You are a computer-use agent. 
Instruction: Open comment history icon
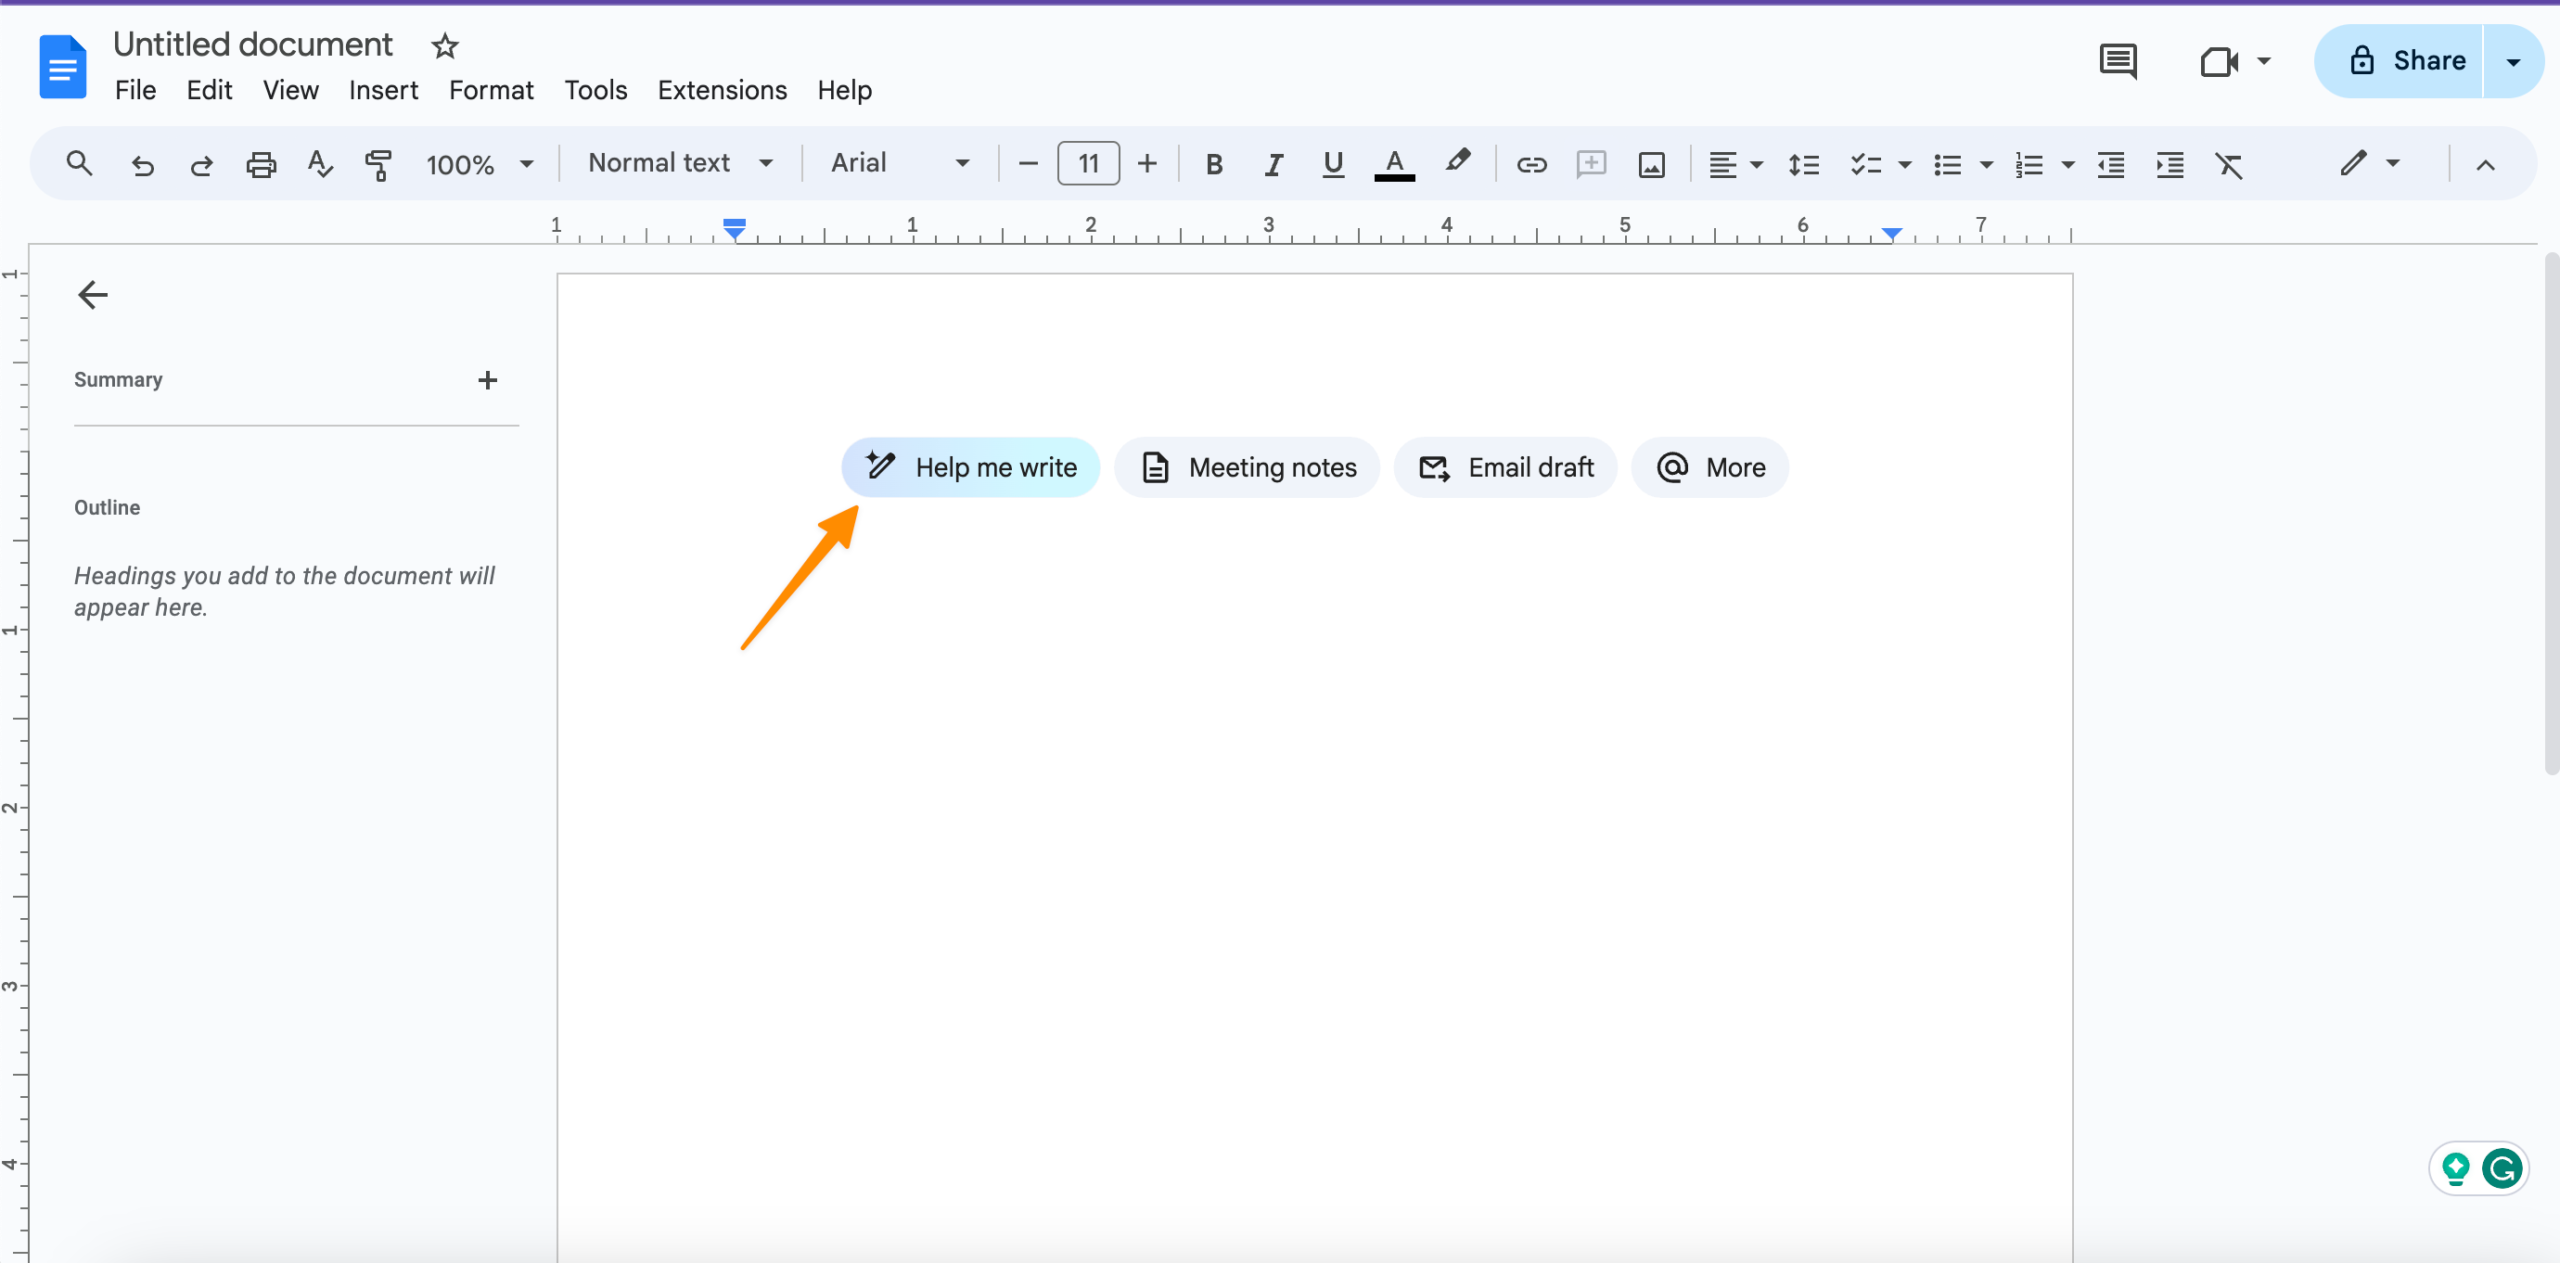pos(2117,61)
